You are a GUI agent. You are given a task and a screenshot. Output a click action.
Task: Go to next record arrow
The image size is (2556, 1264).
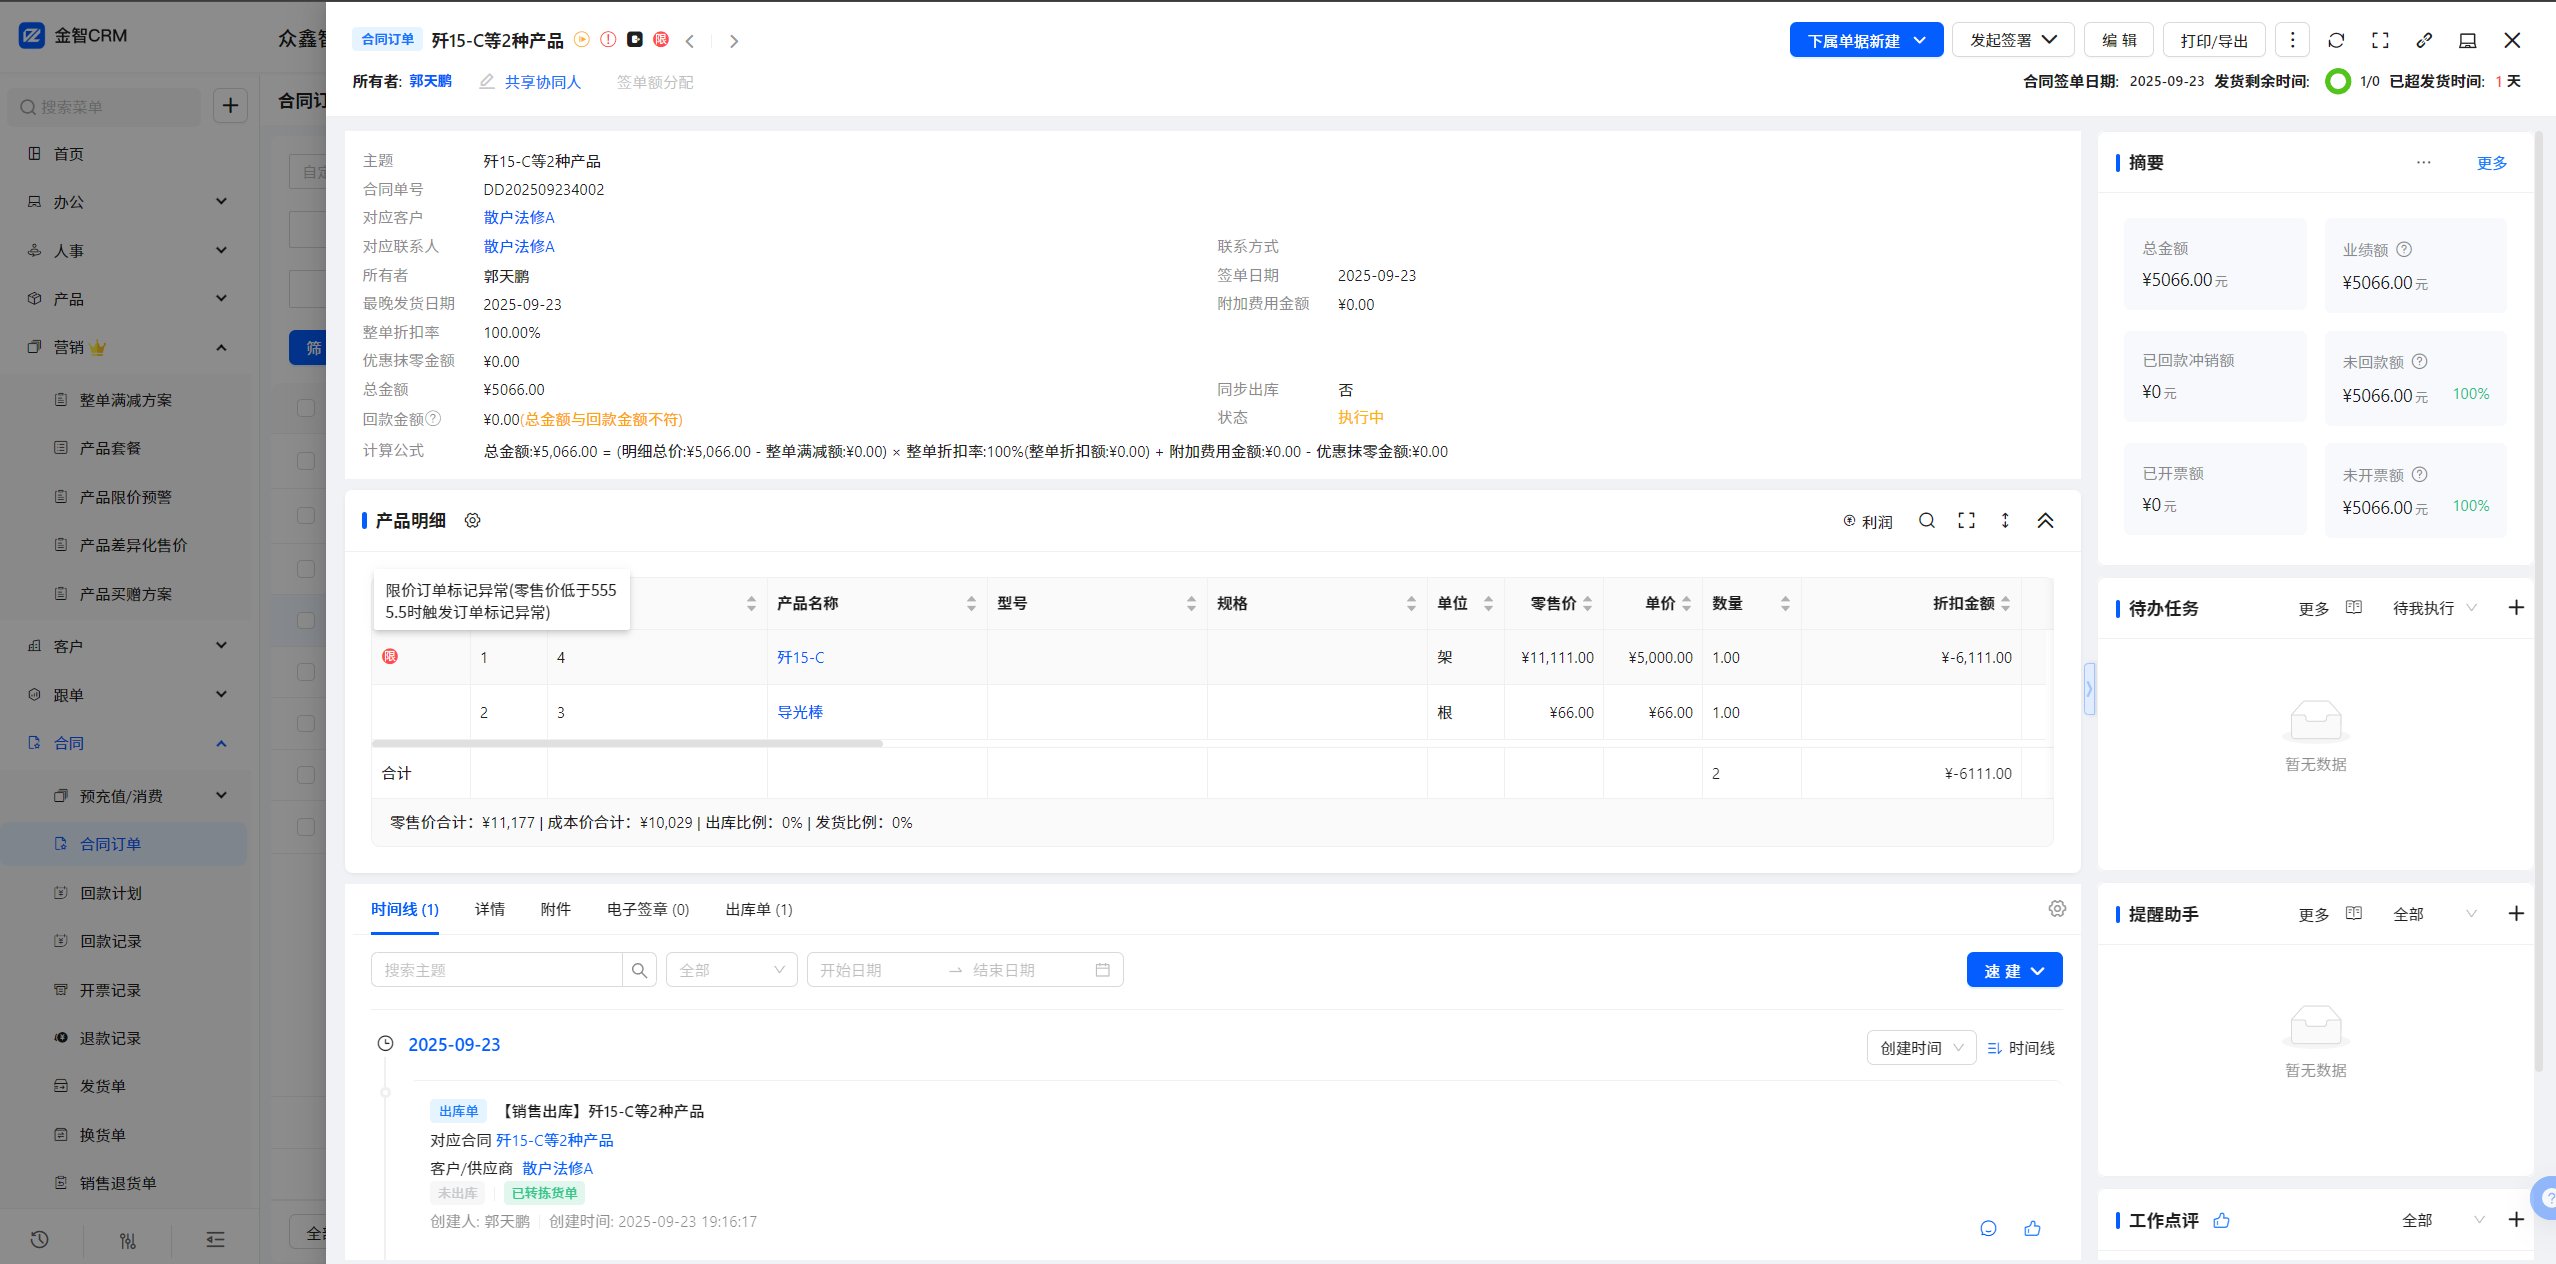coord(734,41)
